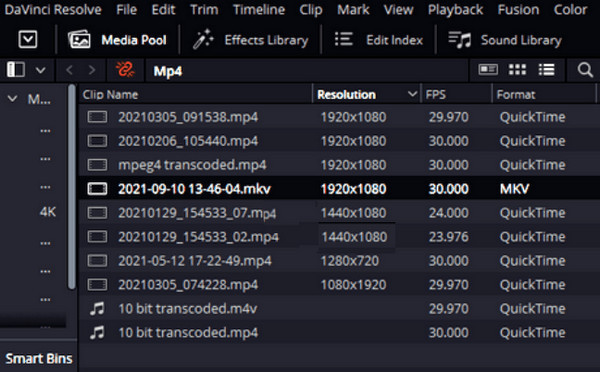Toggle the Media Pool panel
The height and width of the screenshot is (372, 600).
point(117,40)
